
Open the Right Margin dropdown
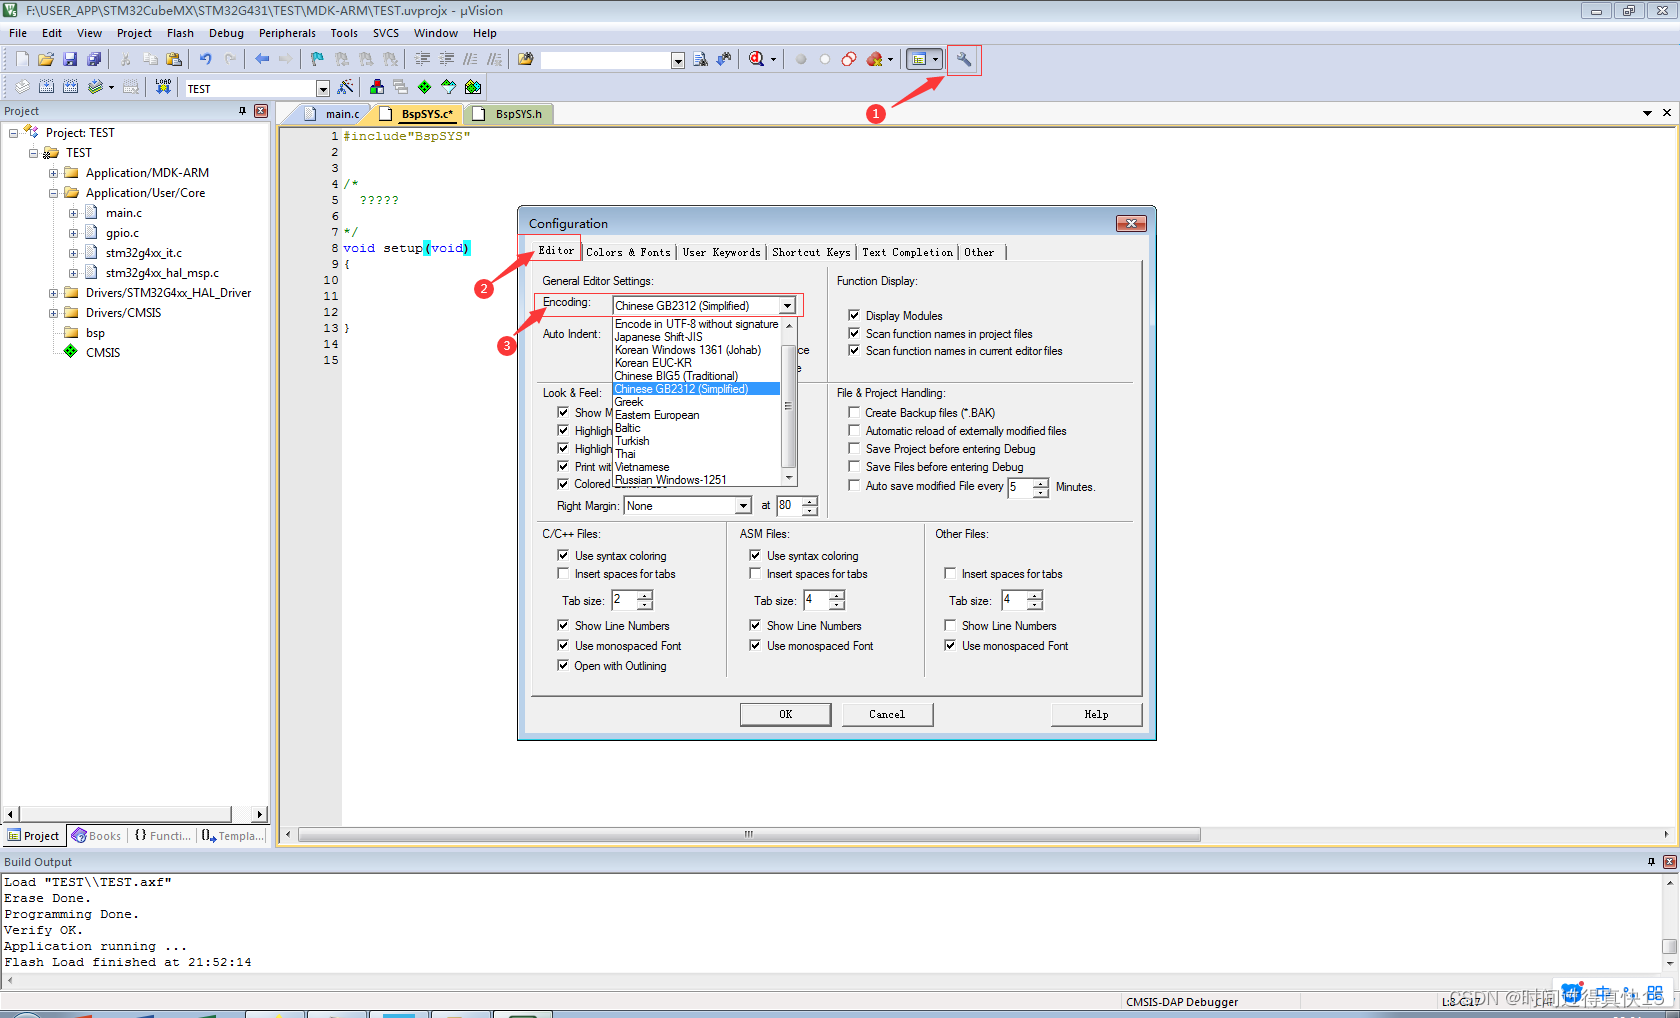(743, 506)
